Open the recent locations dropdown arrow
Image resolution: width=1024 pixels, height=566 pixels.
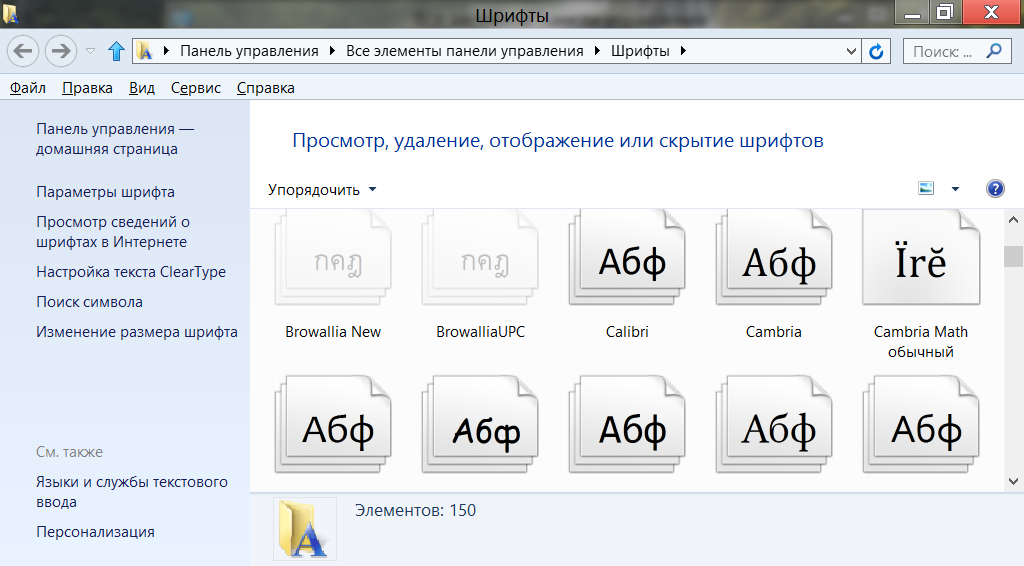[91, 51]
